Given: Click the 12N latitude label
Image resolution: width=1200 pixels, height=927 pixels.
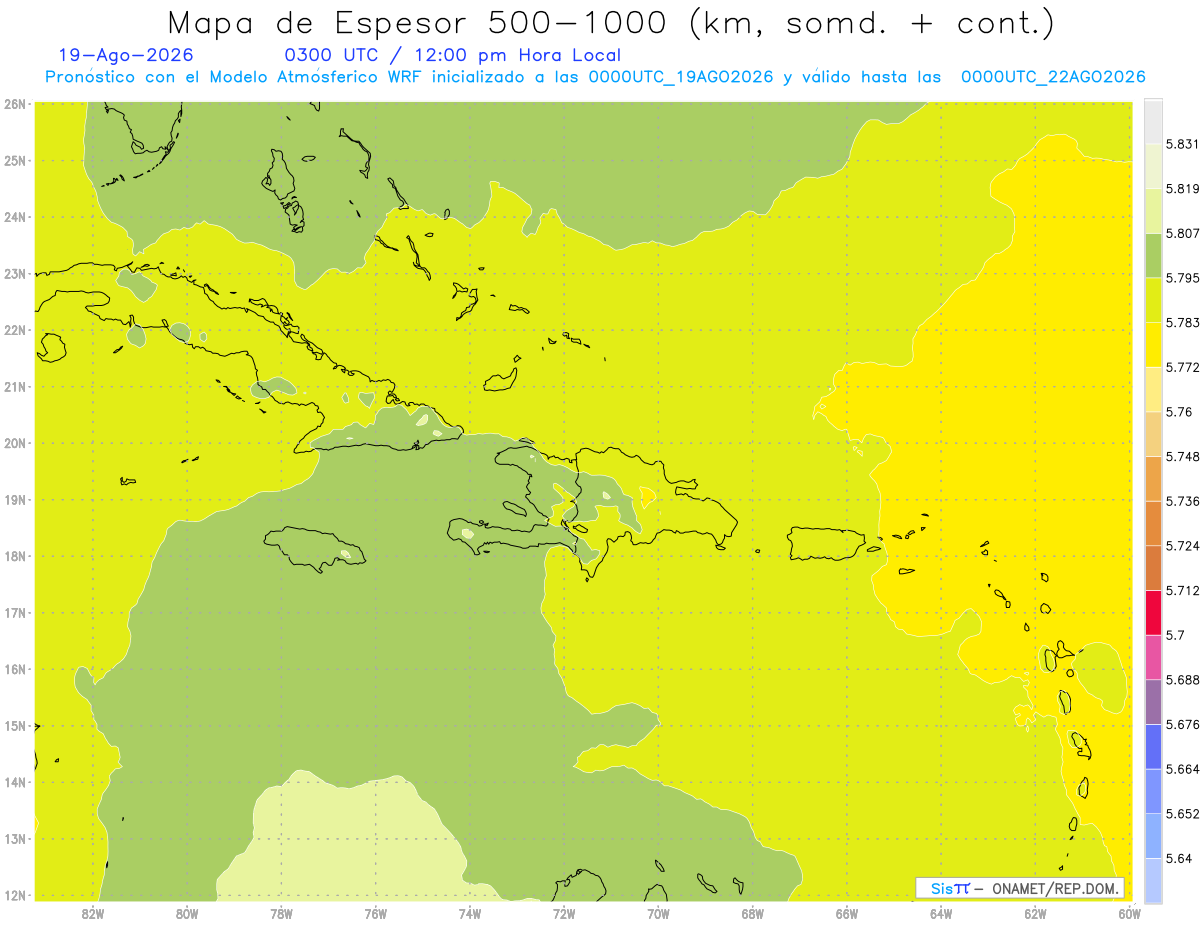Looking at the screenshot, I should (x=15, y=894).
